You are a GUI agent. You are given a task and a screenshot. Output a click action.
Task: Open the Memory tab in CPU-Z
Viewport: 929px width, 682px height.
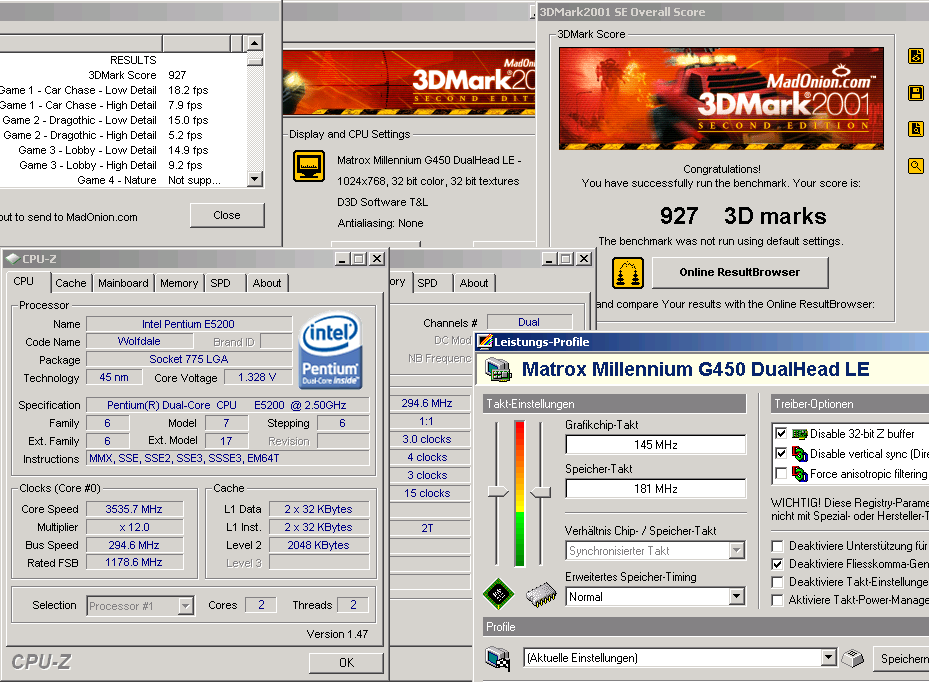tap(179, 283)
